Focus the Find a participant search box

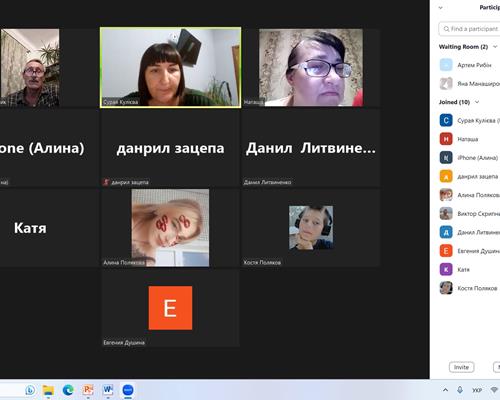(x=470, y=29)
